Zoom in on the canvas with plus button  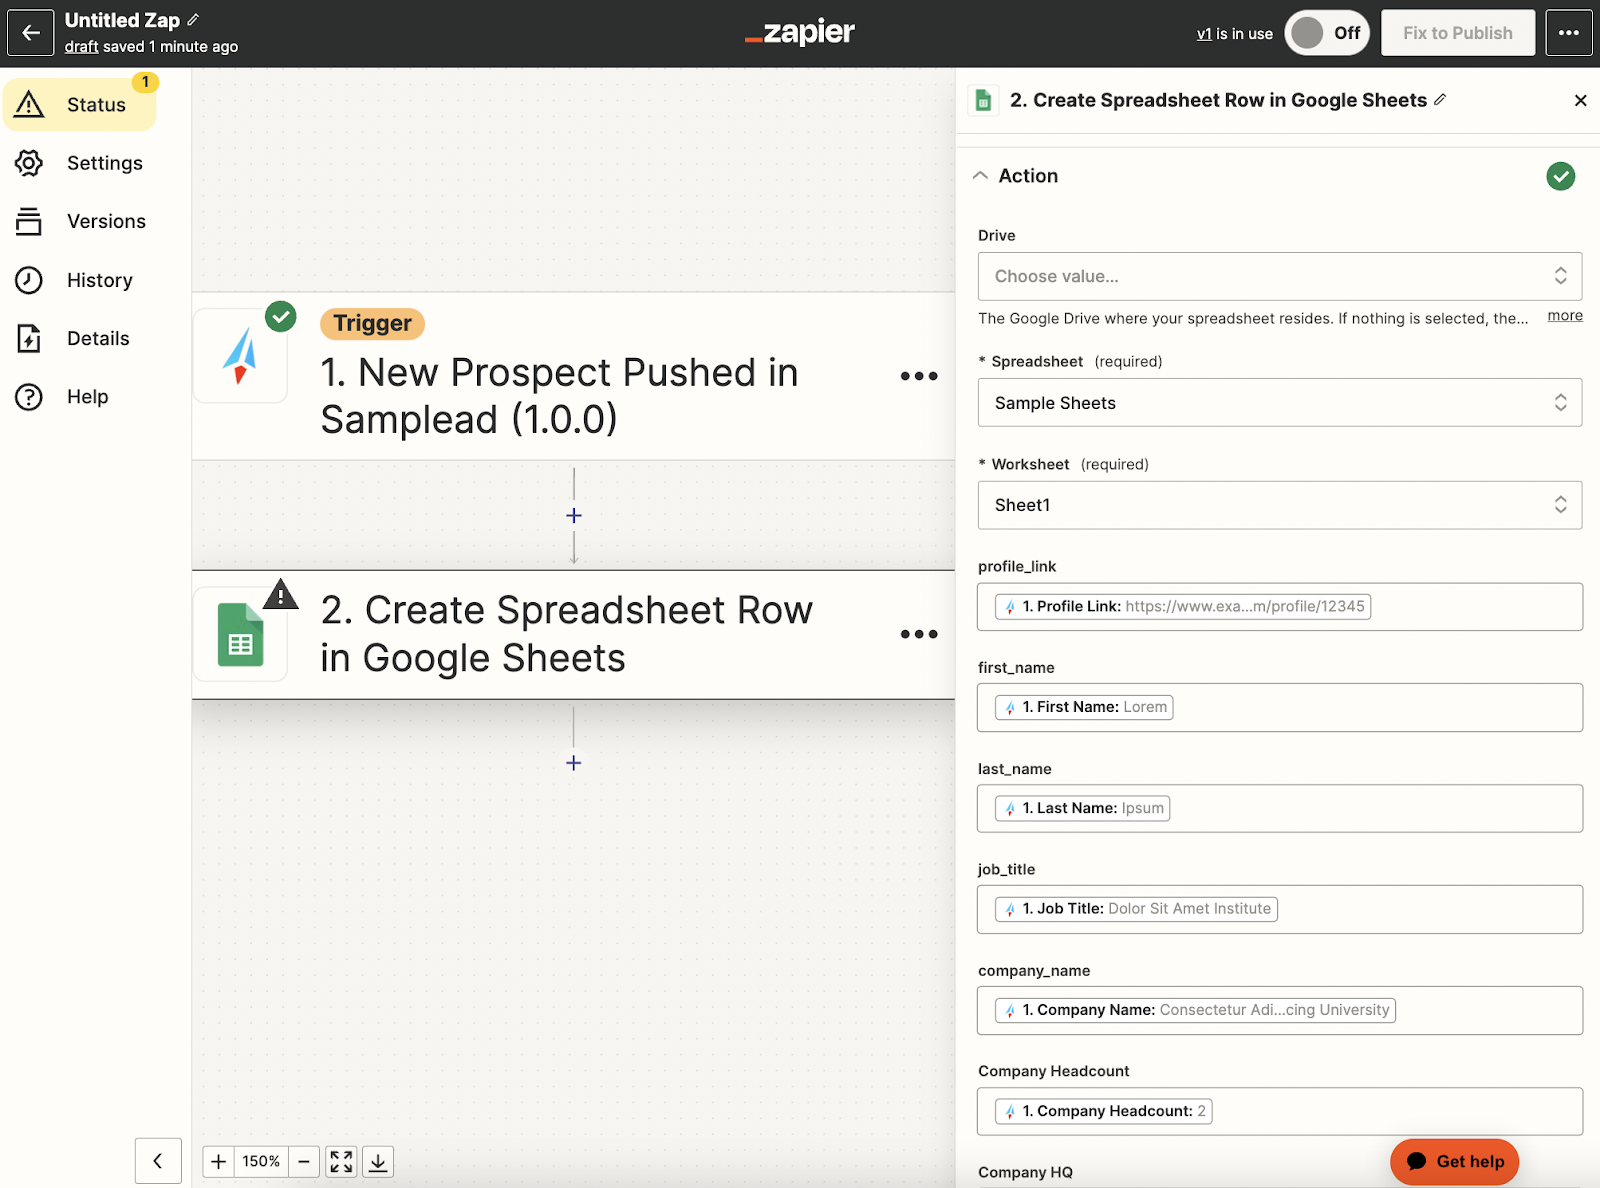(218, 1161)
